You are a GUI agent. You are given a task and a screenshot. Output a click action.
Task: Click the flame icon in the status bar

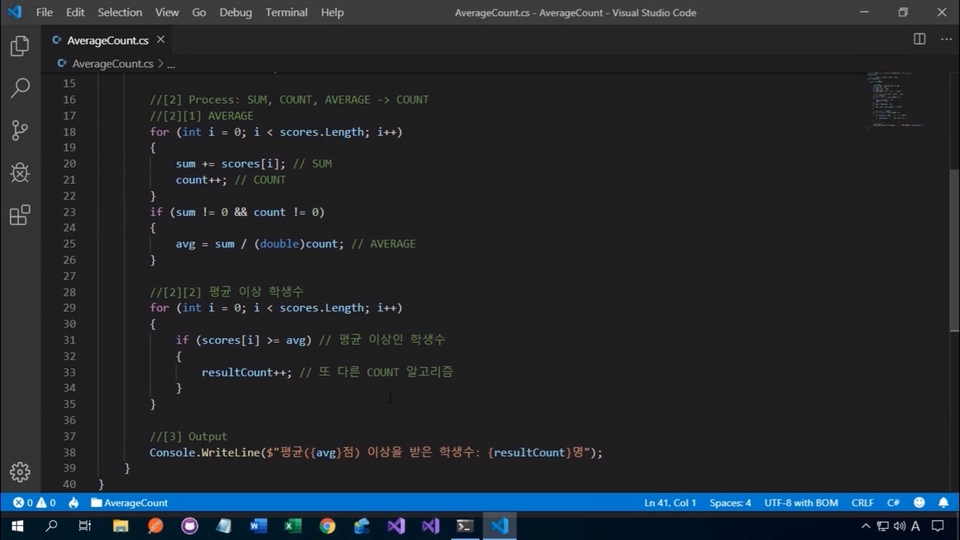tap(73, 503)
